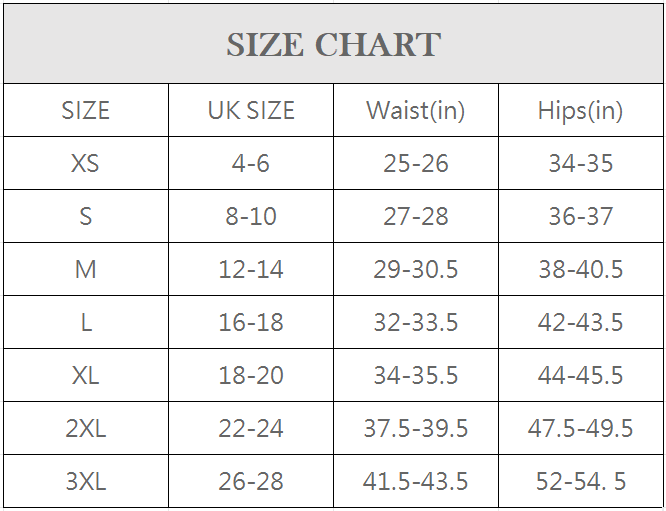The width and height of the screenshot is (666, 511).
Task: Select the M size cell
Action: (x=86, y=269)
